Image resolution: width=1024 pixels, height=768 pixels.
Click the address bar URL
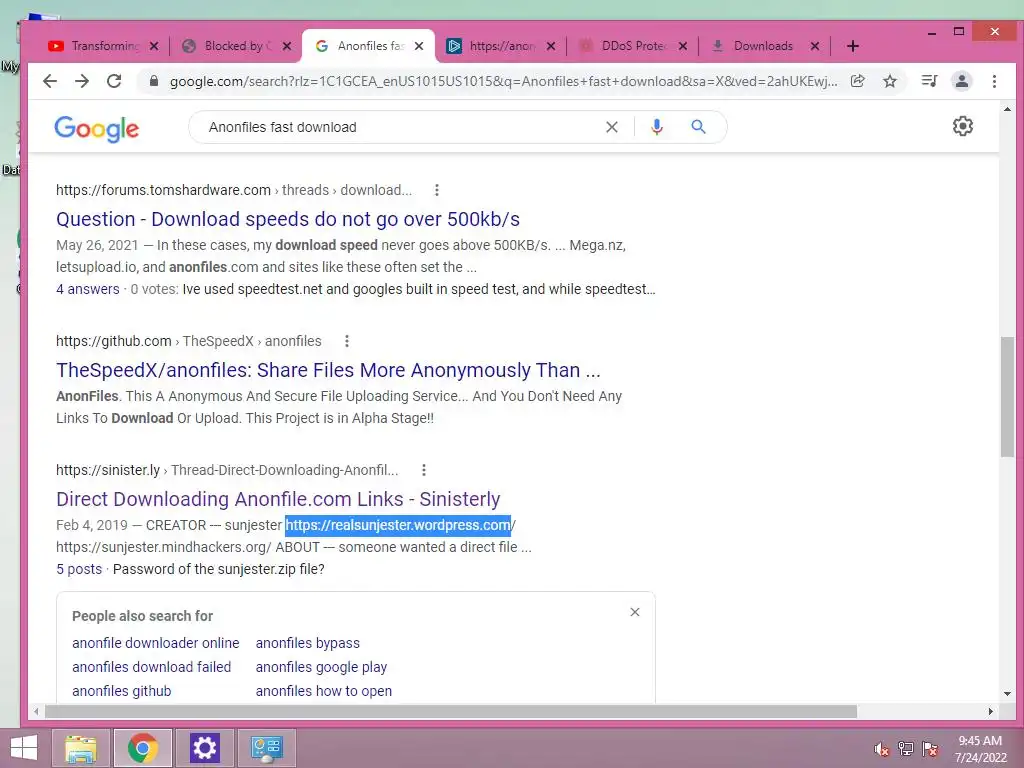[503, 81]
